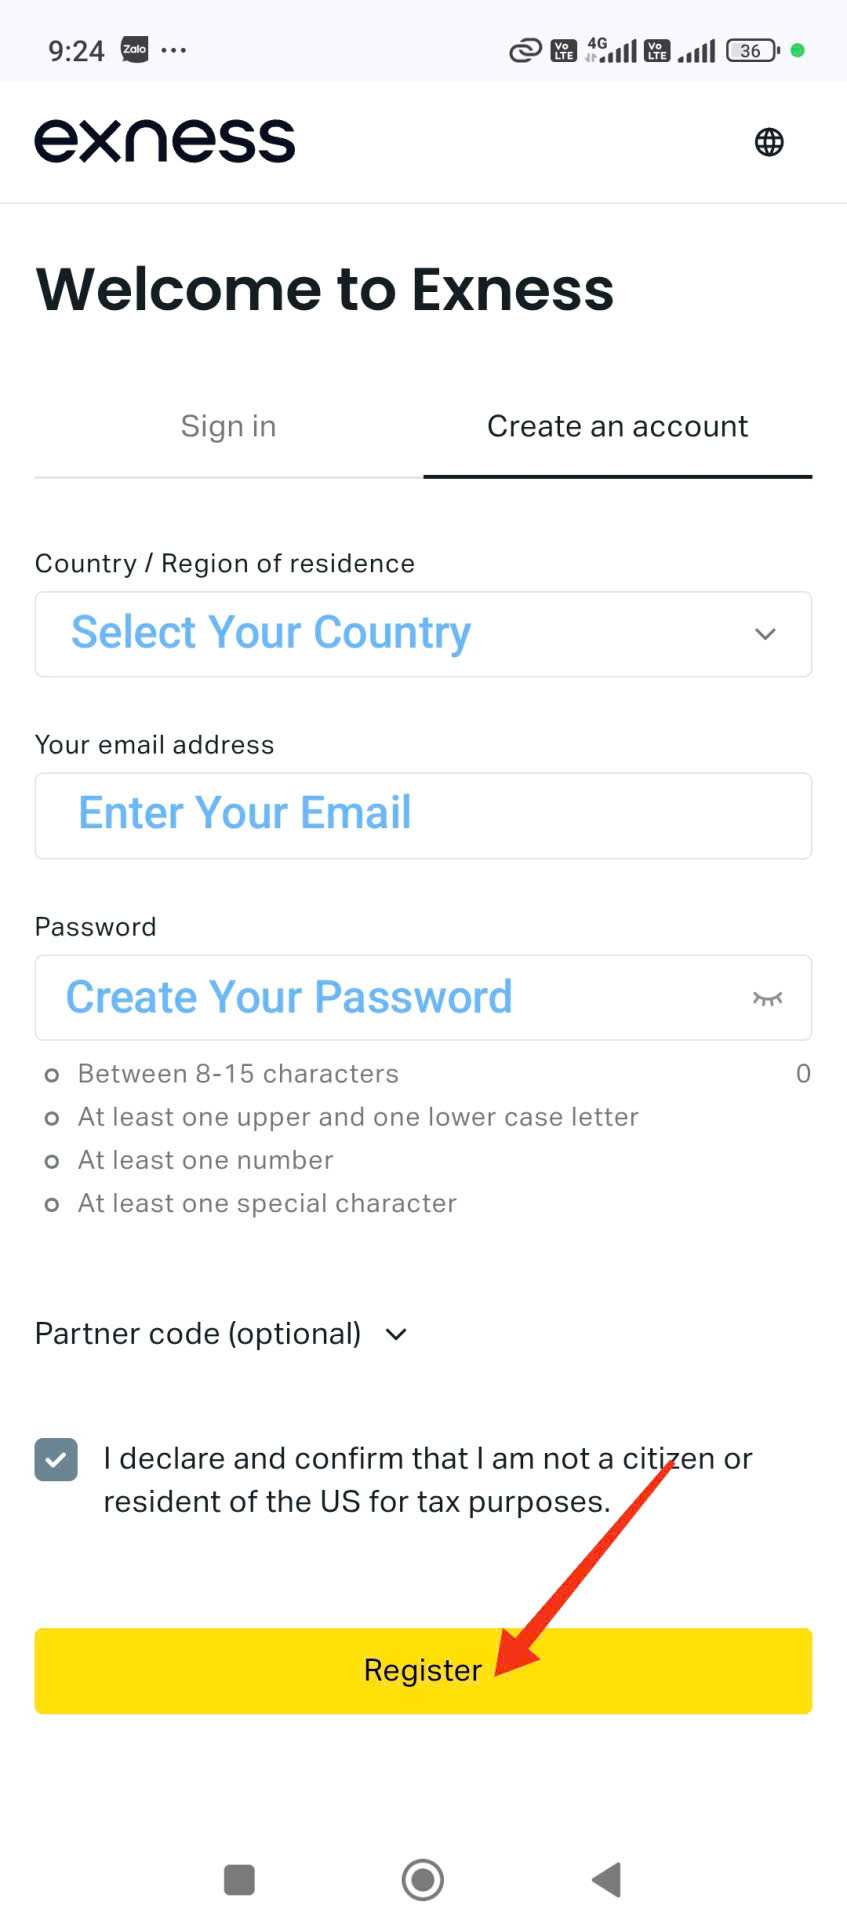Image resolution: width=847 pixels, height=1931 pixels.
Task: Tap the link status bar icon
Action: click(525, 50)
